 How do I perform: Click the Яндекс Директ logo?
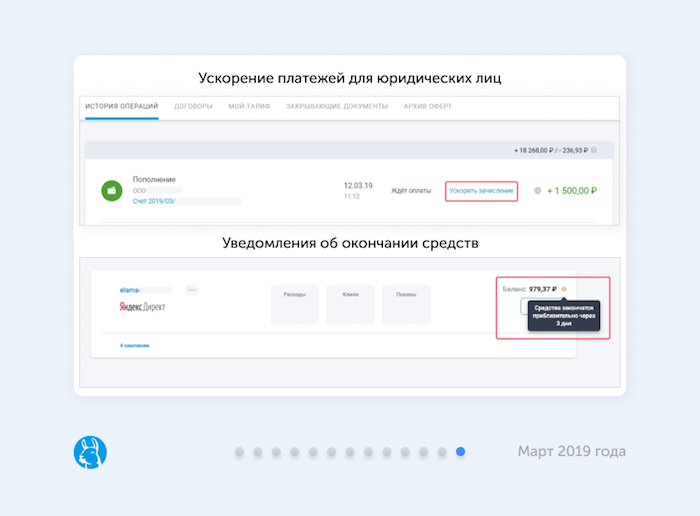(142, 307)
